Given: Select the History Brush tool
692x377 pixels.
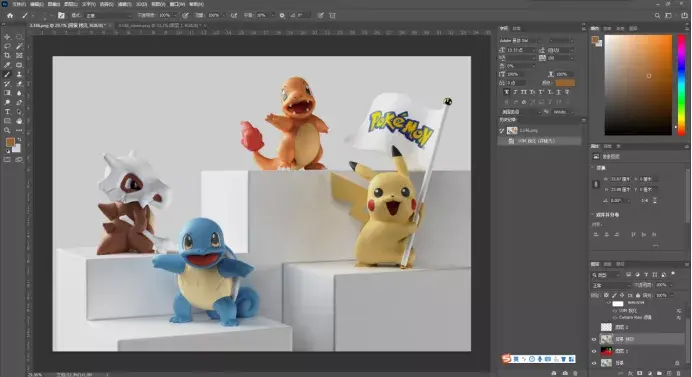Looking at the screenshot, I should 7,83.
